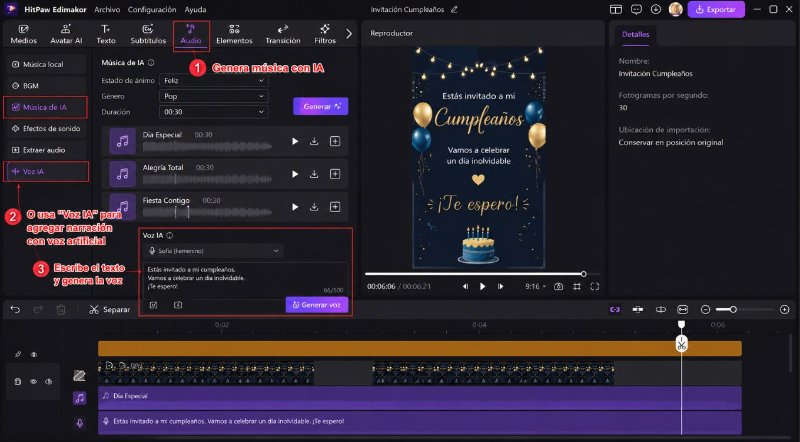Open the Archivo menu

coord(107,9)
